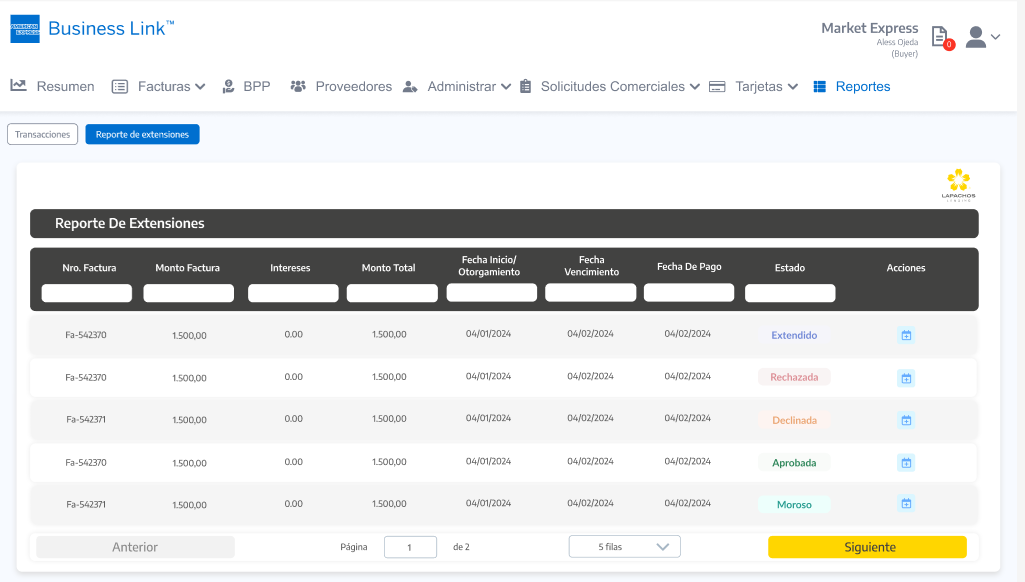Click the page number input box
This screenshot has height=582, width=1025.
pyautogui.click(x=410, y=547)
